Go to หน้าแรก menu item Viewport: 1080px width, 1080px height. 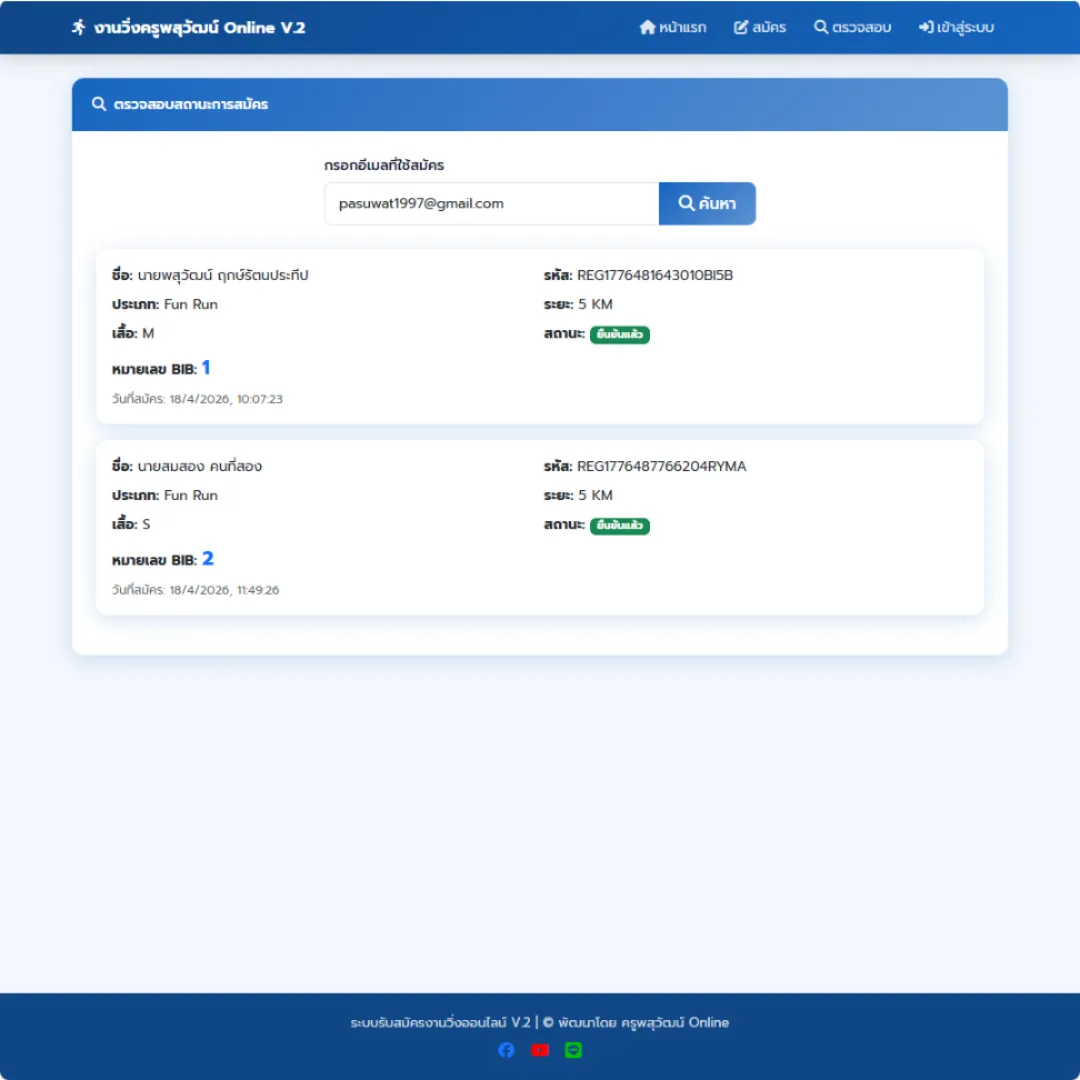(673, 28)
